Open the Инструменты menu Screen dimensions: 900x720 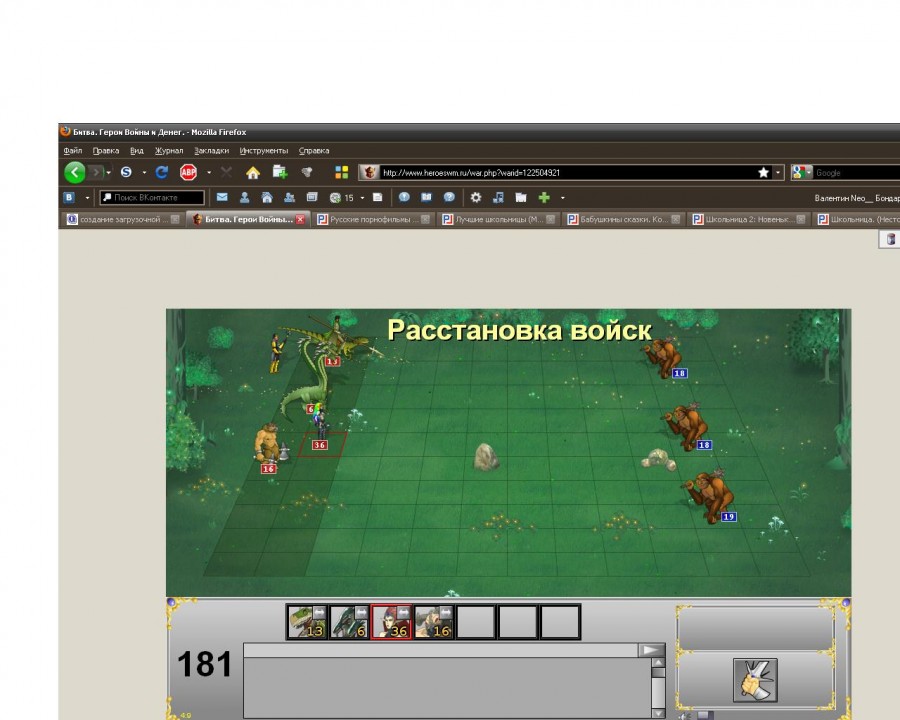263,150
